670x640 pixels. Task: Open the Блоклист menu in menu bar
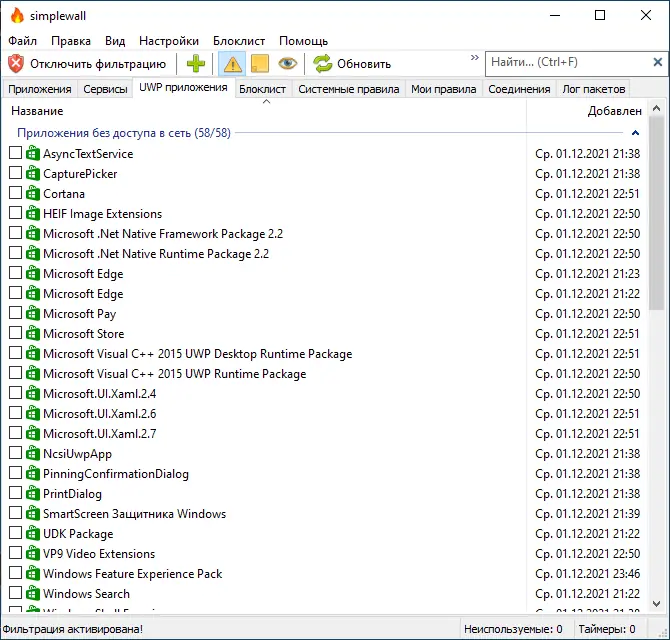pos(239,41)
